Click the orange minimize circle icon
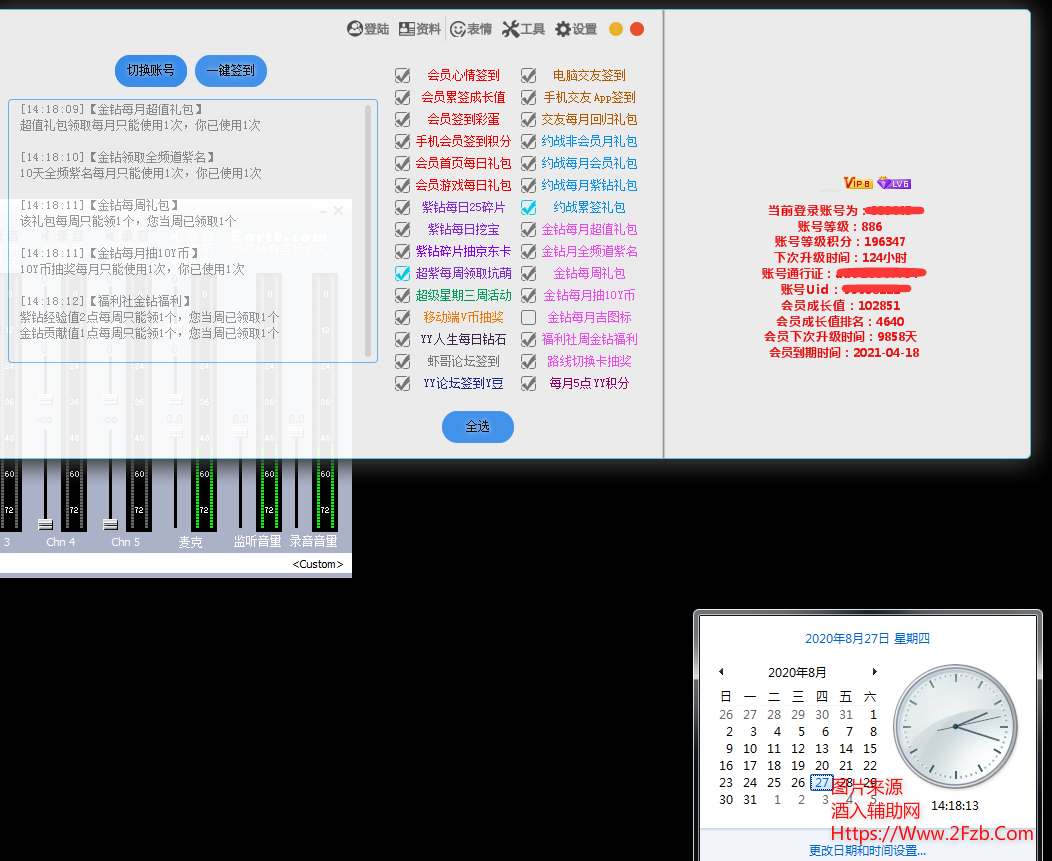Image resolution: width=1052 pixels, height=861 pixels. pyautogui.click(x=616, y=29)
